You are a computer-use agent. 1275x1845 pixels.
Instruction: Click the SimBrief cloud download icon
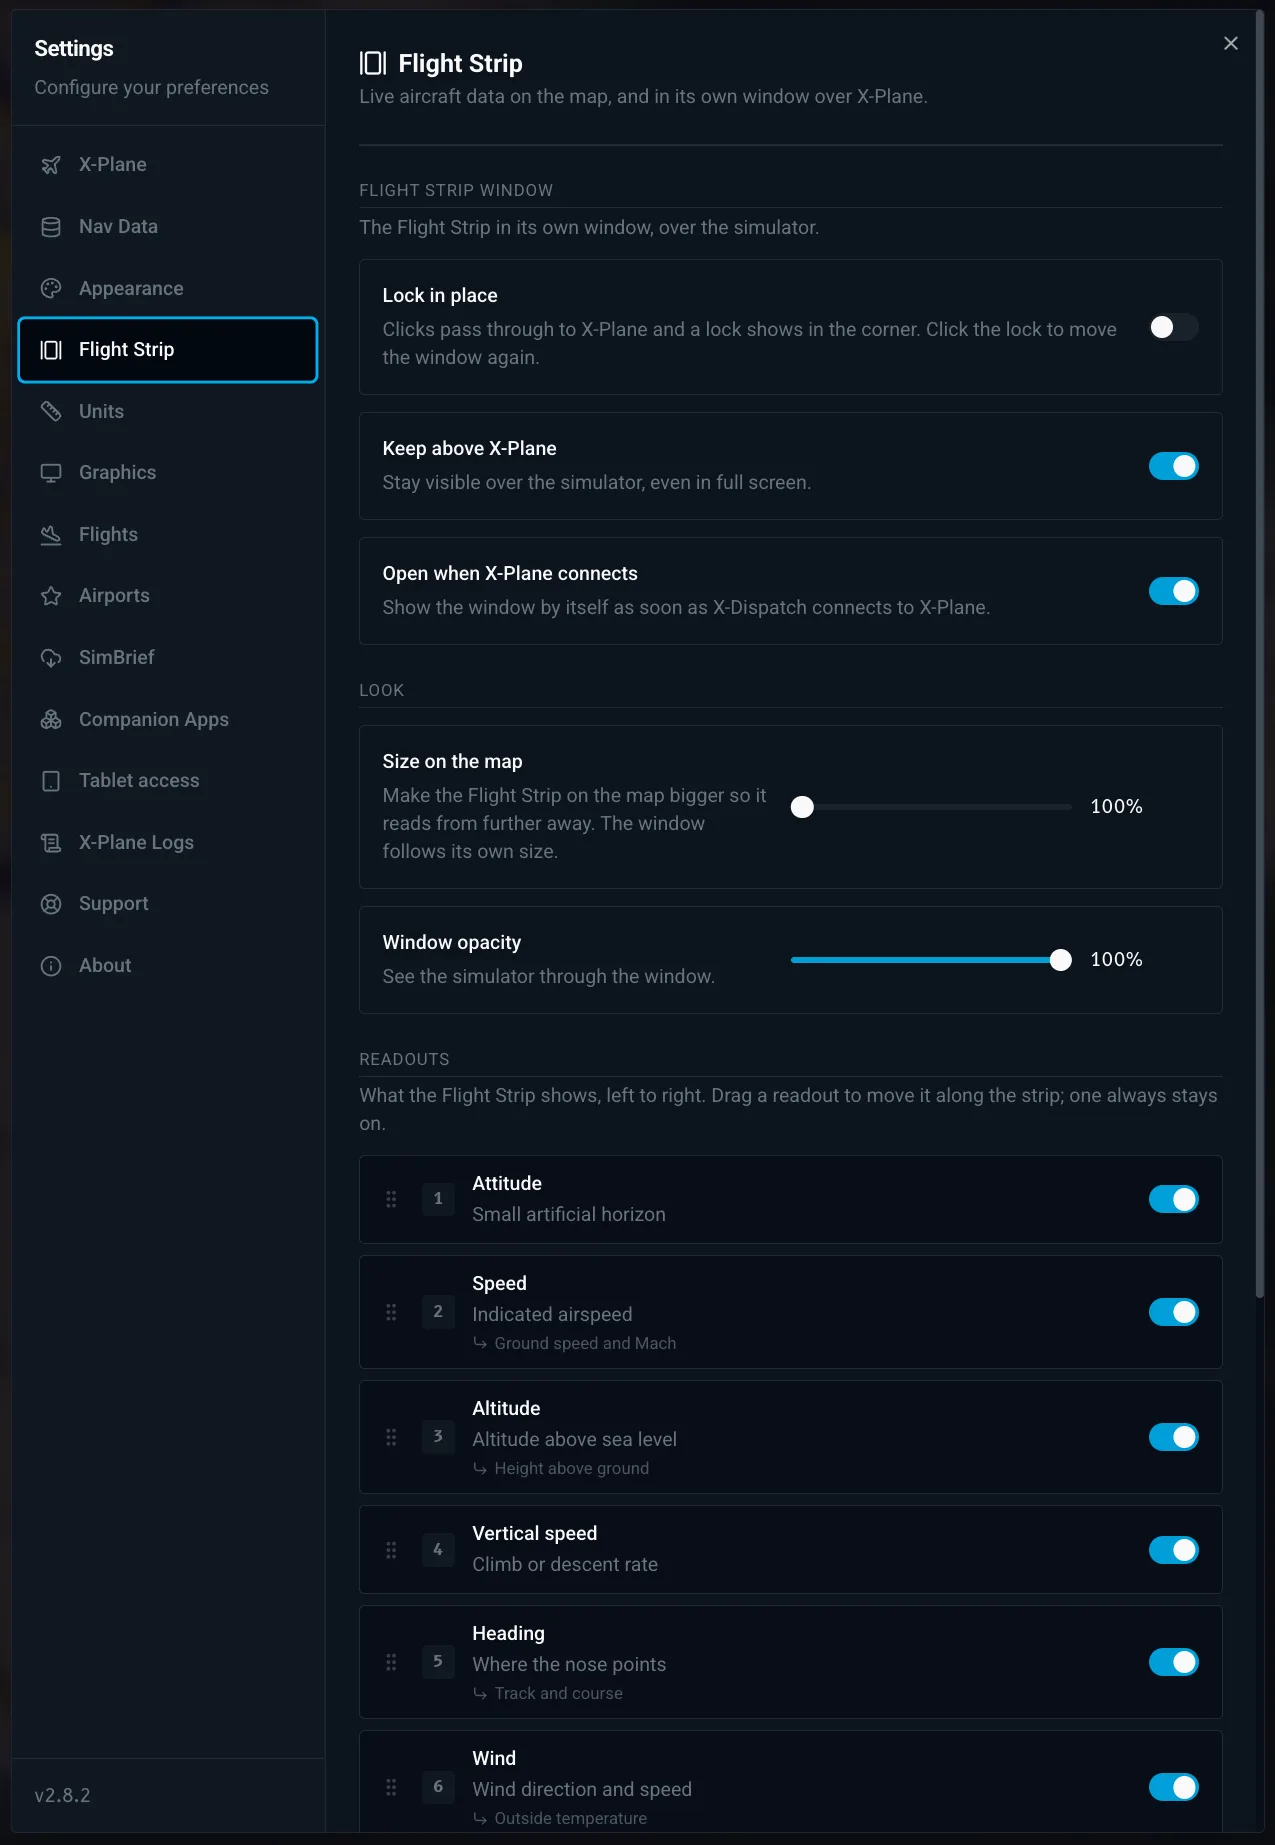tap(51, 658)
